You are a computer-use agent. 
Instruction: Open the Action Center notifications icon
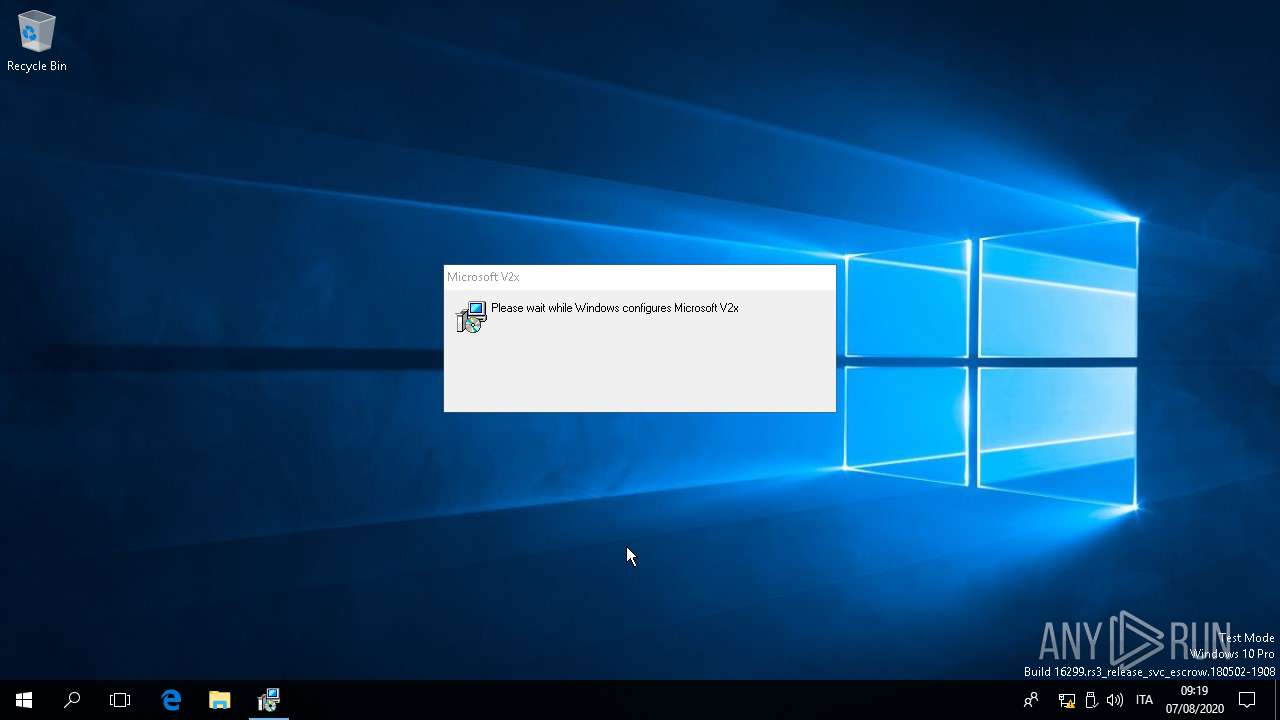1247,700
